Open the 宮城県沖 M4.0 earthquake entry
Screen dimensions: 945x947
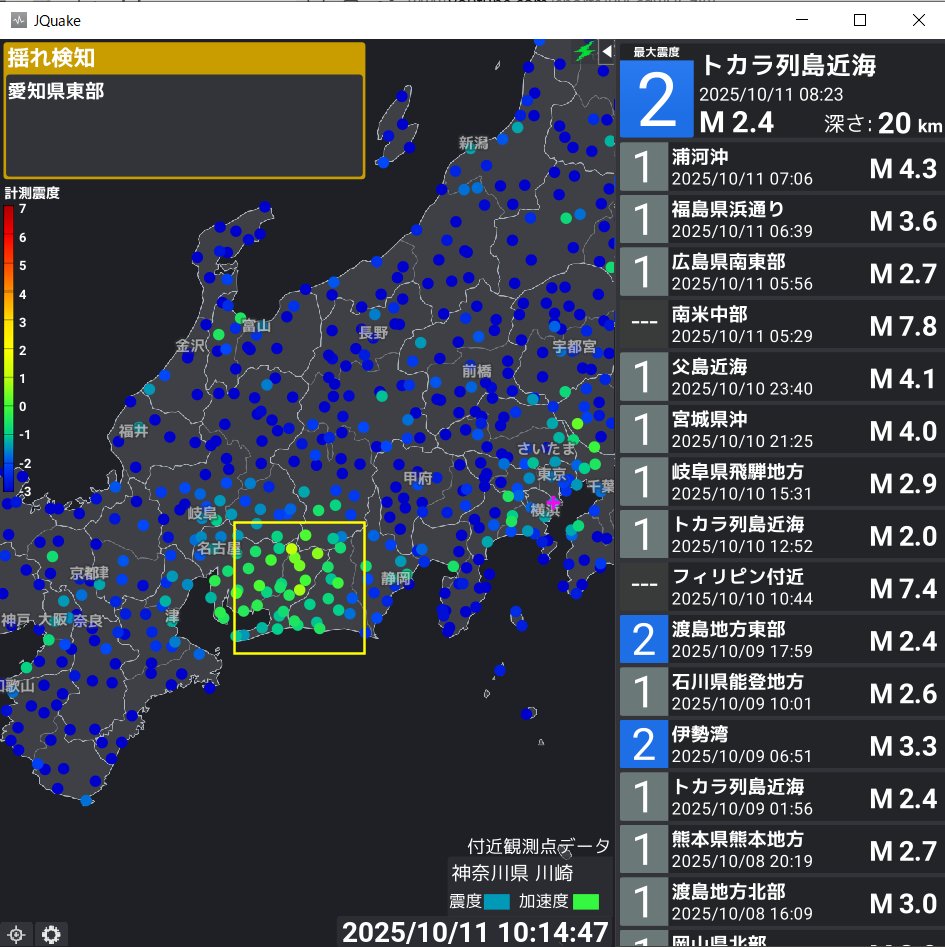(x=780, y=430)
